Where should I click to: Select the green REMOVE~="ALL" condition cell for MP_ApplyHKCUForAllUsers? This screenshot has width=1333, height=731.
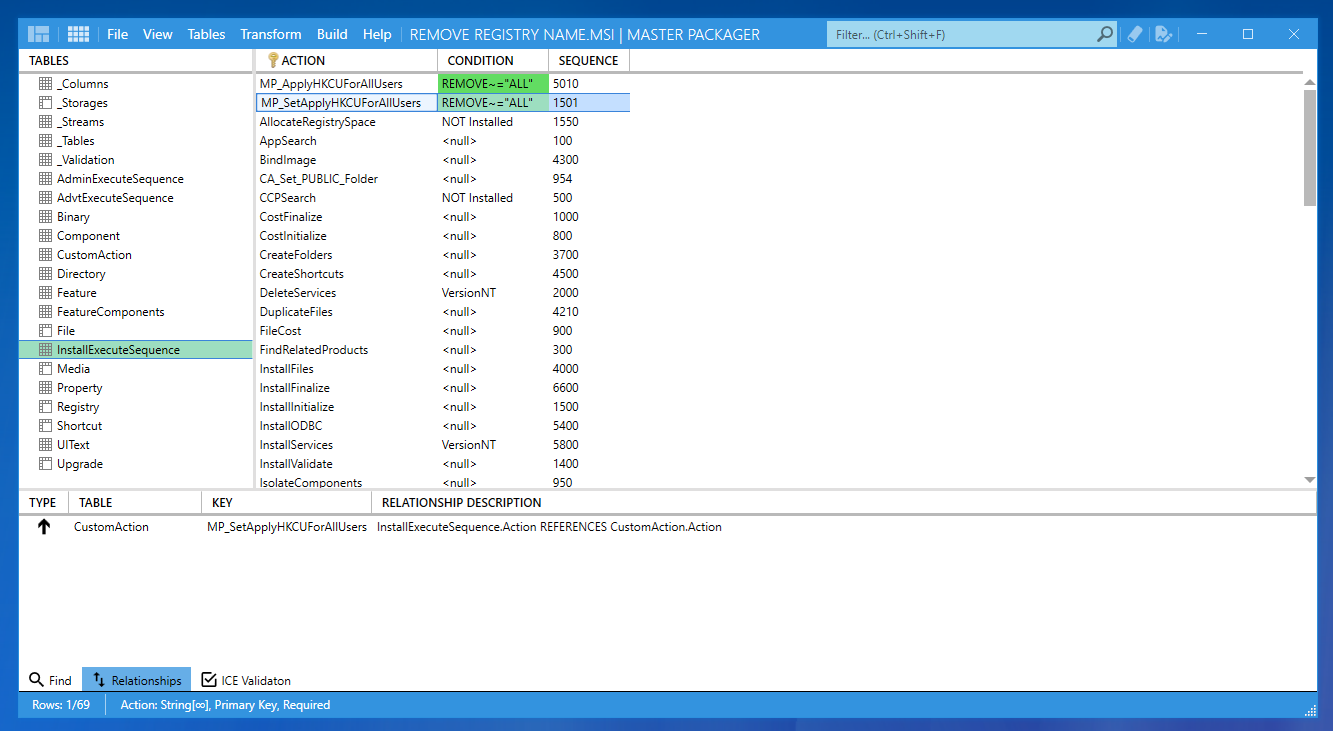493,84
